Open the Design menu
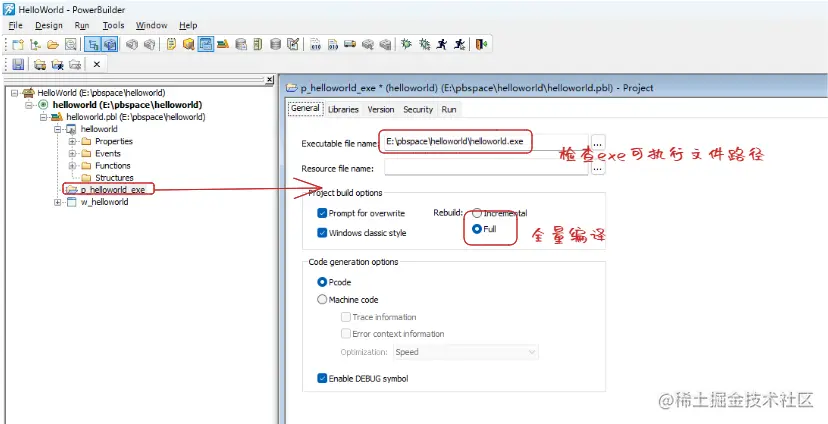Image resolution: width=828 pixels, height=424 pixels. pos(49,25)
